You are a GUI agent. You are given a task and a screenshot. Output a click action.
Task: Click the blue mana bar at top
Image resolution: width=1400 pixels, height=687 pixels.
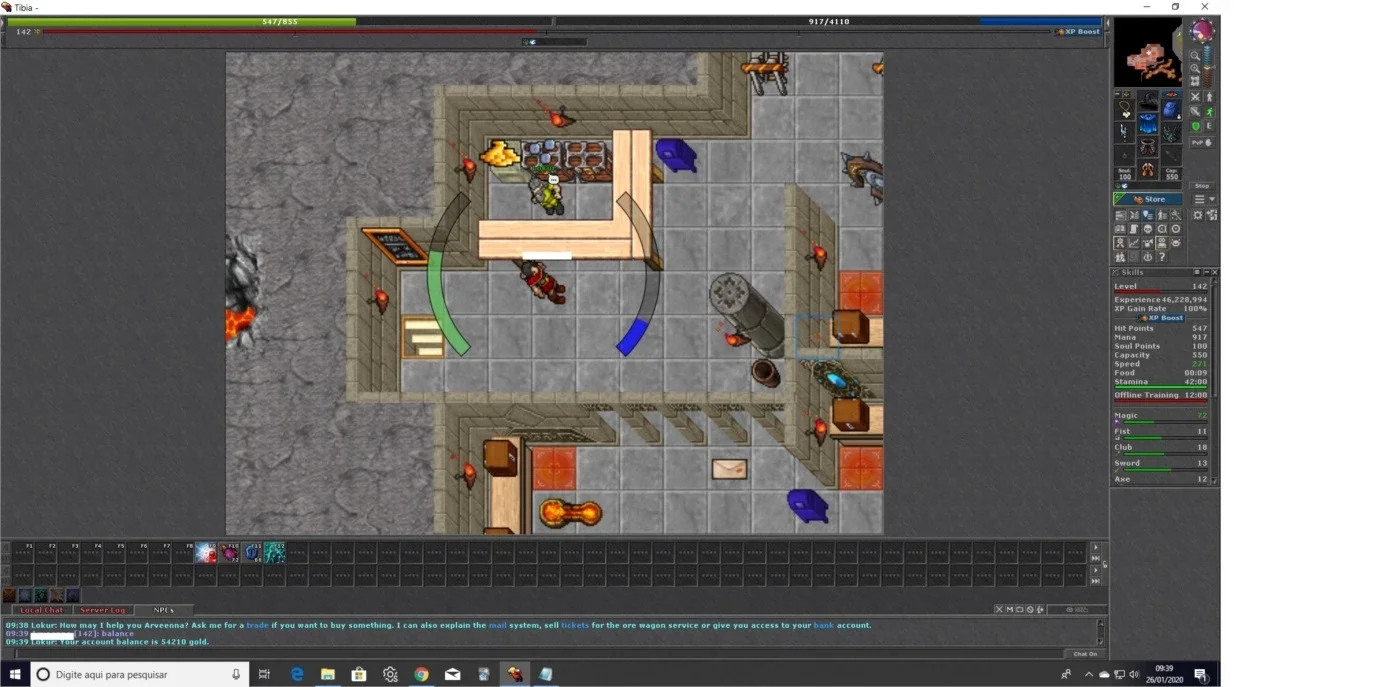click(829, 21)
